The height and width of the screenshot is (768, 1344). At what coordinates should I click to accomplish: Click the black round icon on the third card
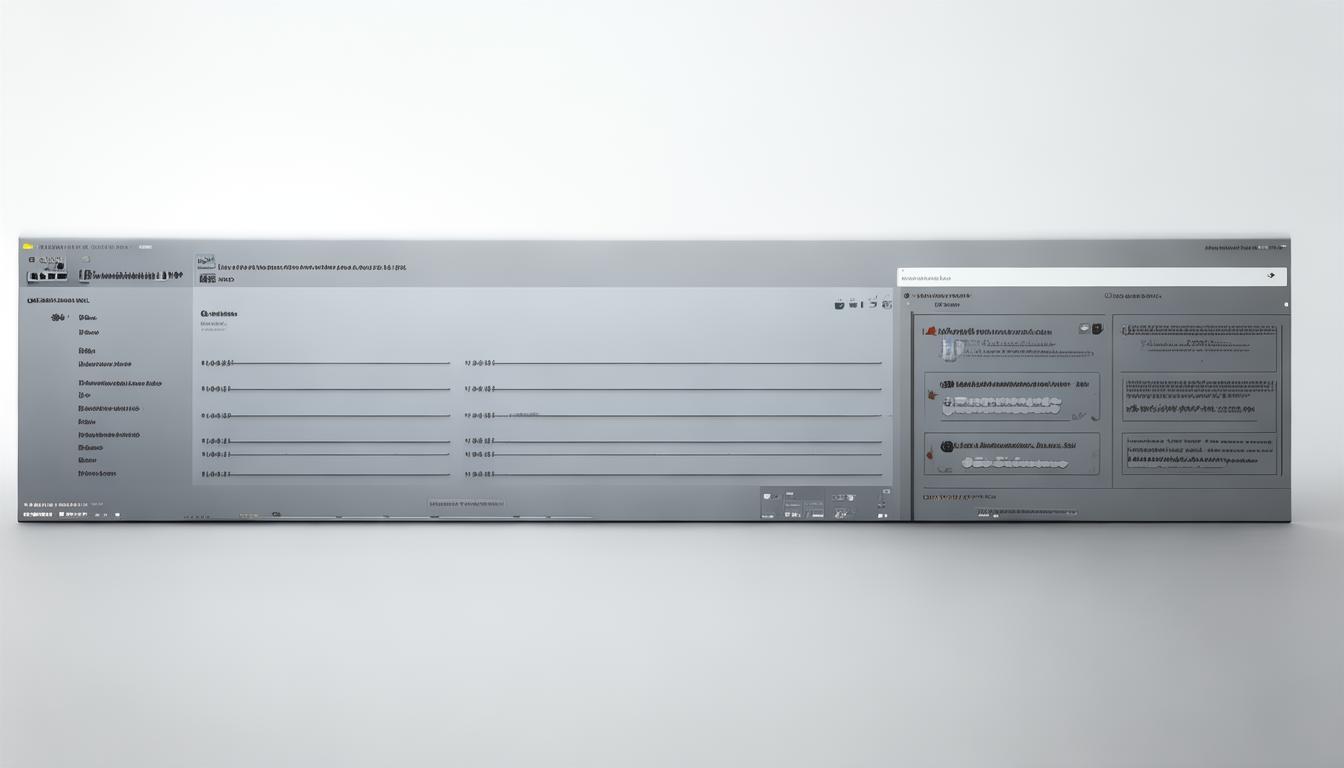click(x=947, y=447)
